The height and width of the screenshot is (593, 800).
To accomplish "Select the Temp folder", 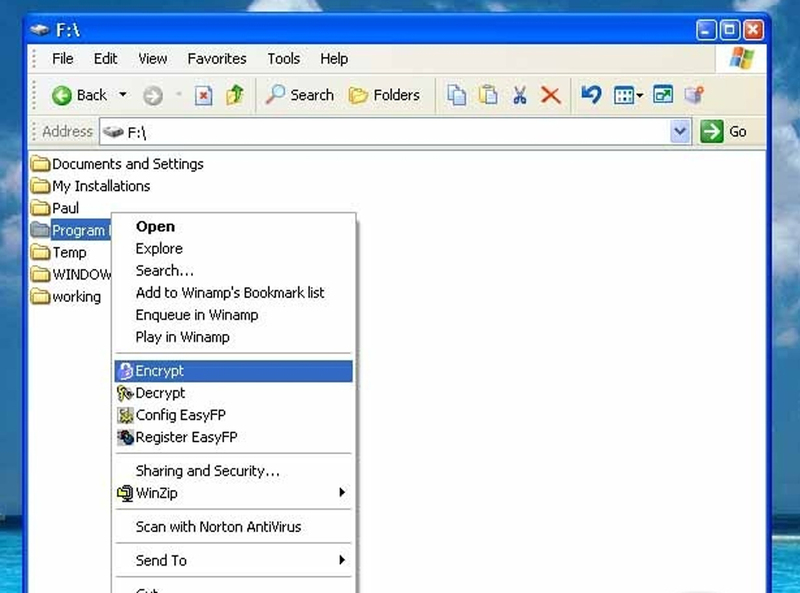I will (58, 253).
